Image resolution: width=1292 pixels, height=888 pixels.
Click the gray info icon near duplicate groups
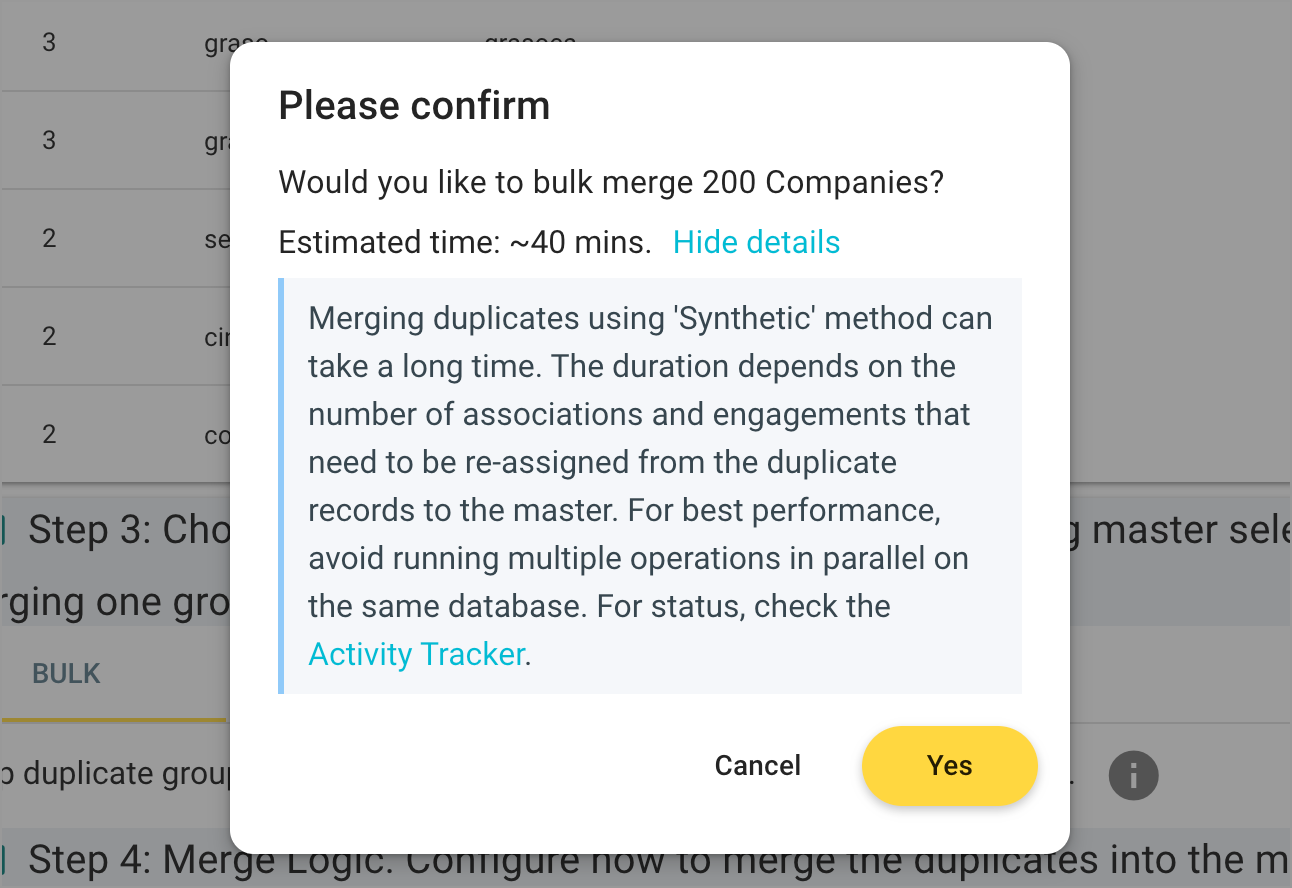pyautogui.click(x=1133, y=776)
